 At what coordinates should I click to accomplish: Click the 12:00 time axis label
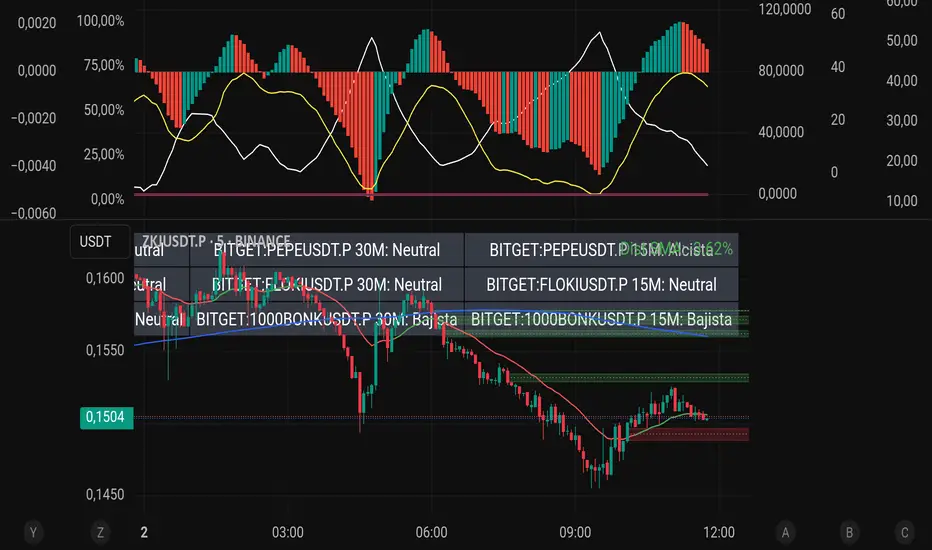click(719, 532)
